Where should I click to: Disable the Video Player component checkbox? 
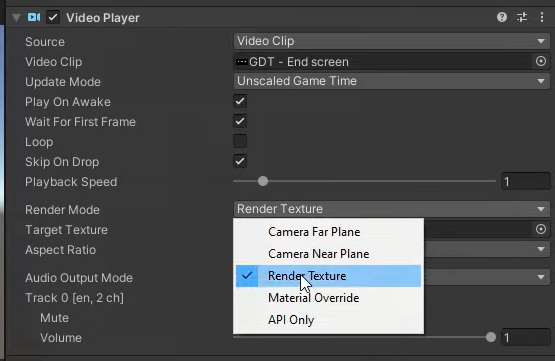point(53,17)
